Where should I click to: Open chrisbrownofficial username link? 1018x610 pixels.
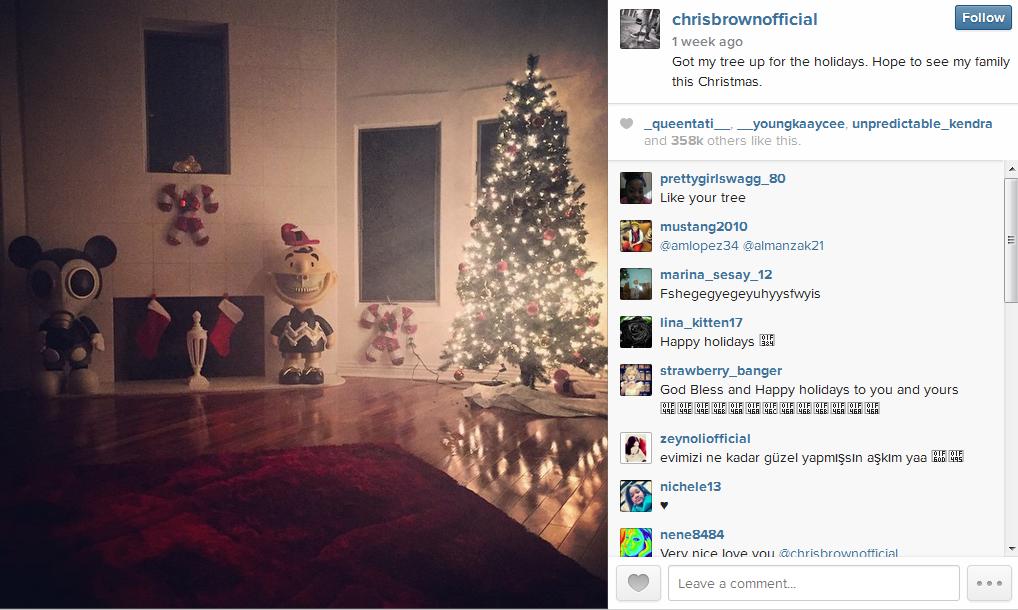745,19
